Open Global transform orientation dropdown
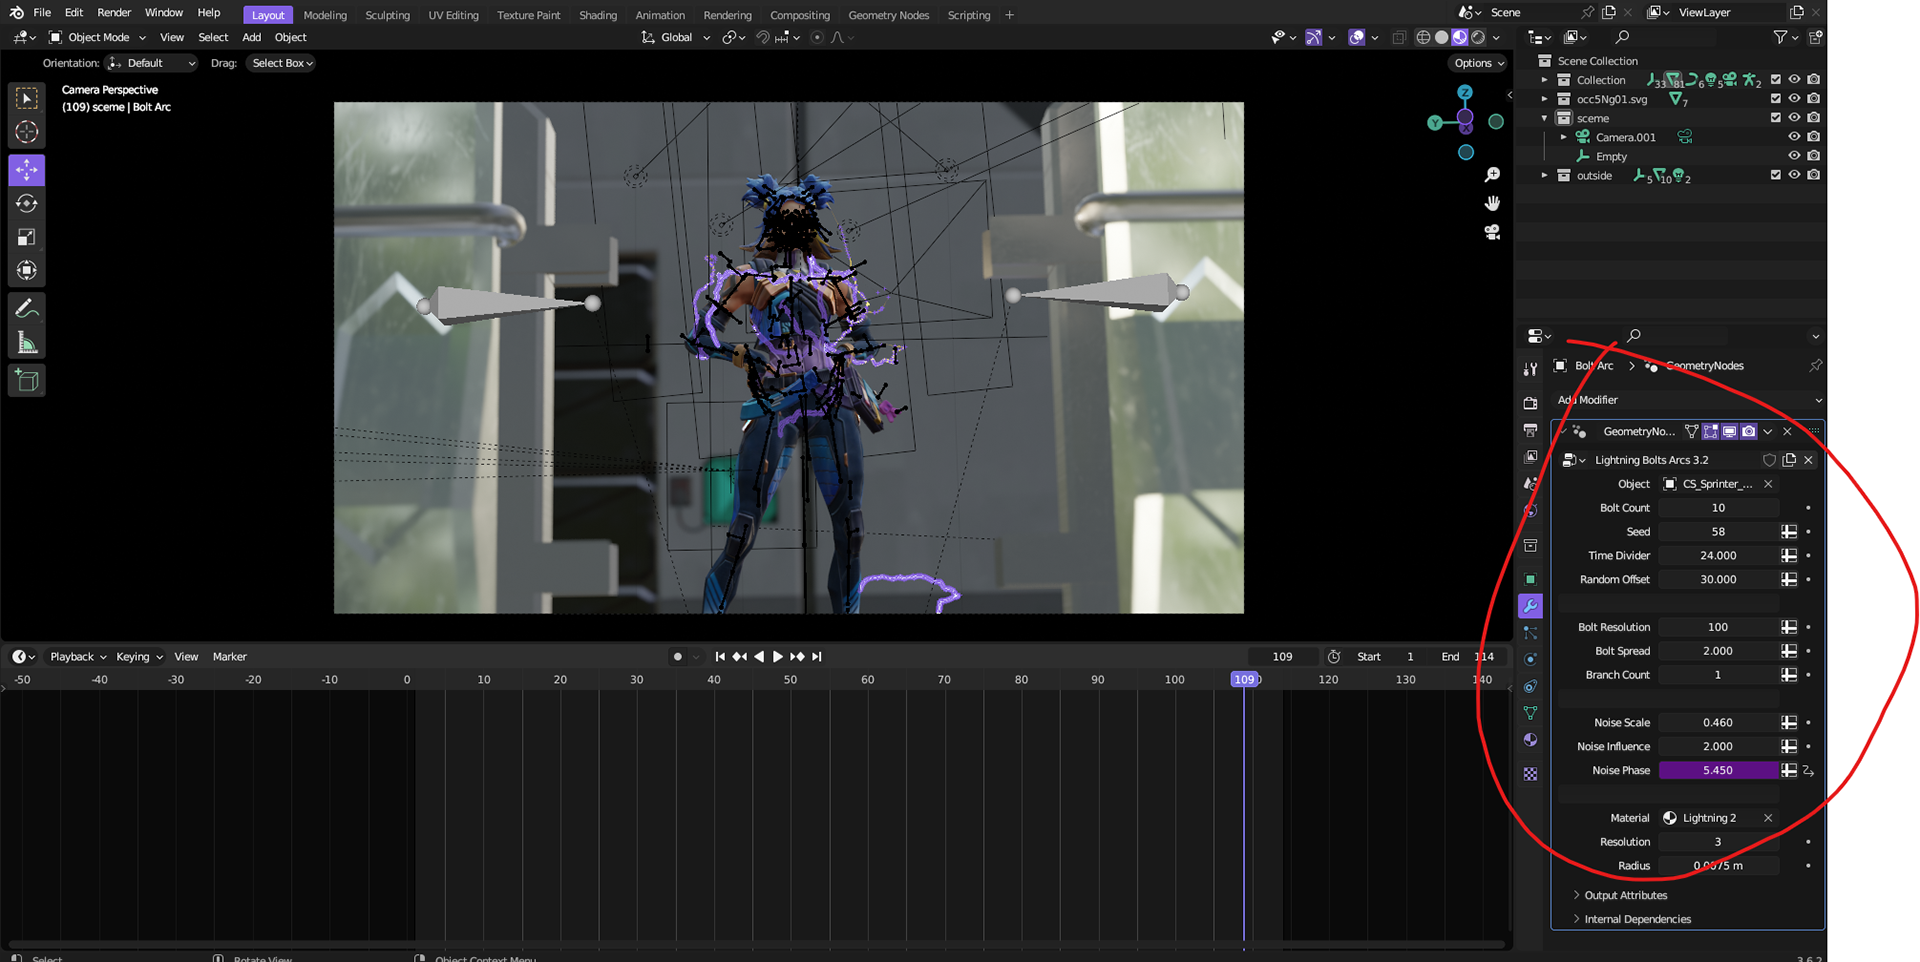Viewport: 1920px width, 962px height. 676,37
